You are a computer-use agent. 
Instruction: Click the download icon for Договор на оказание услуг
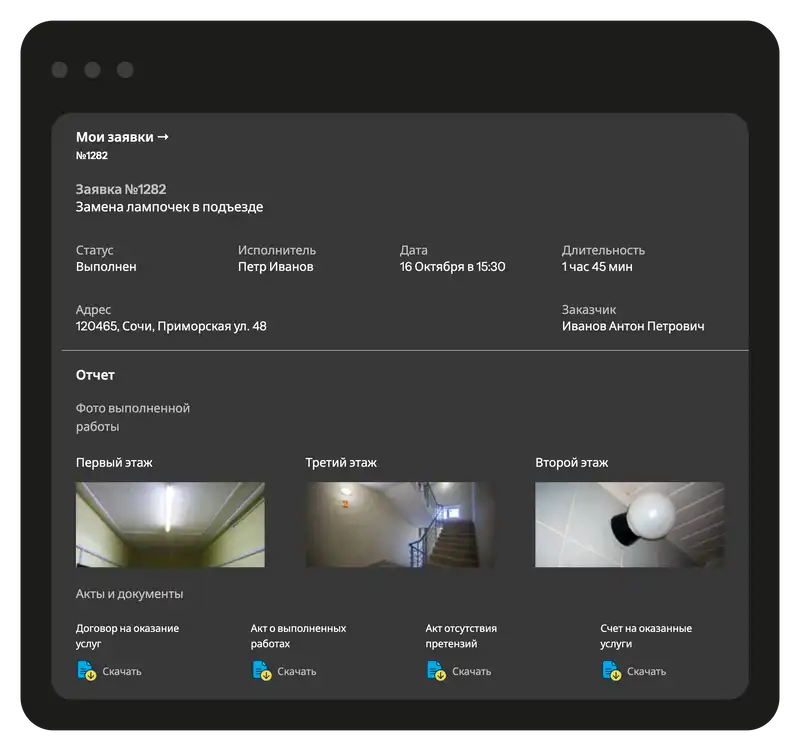[x=87, y=671]
